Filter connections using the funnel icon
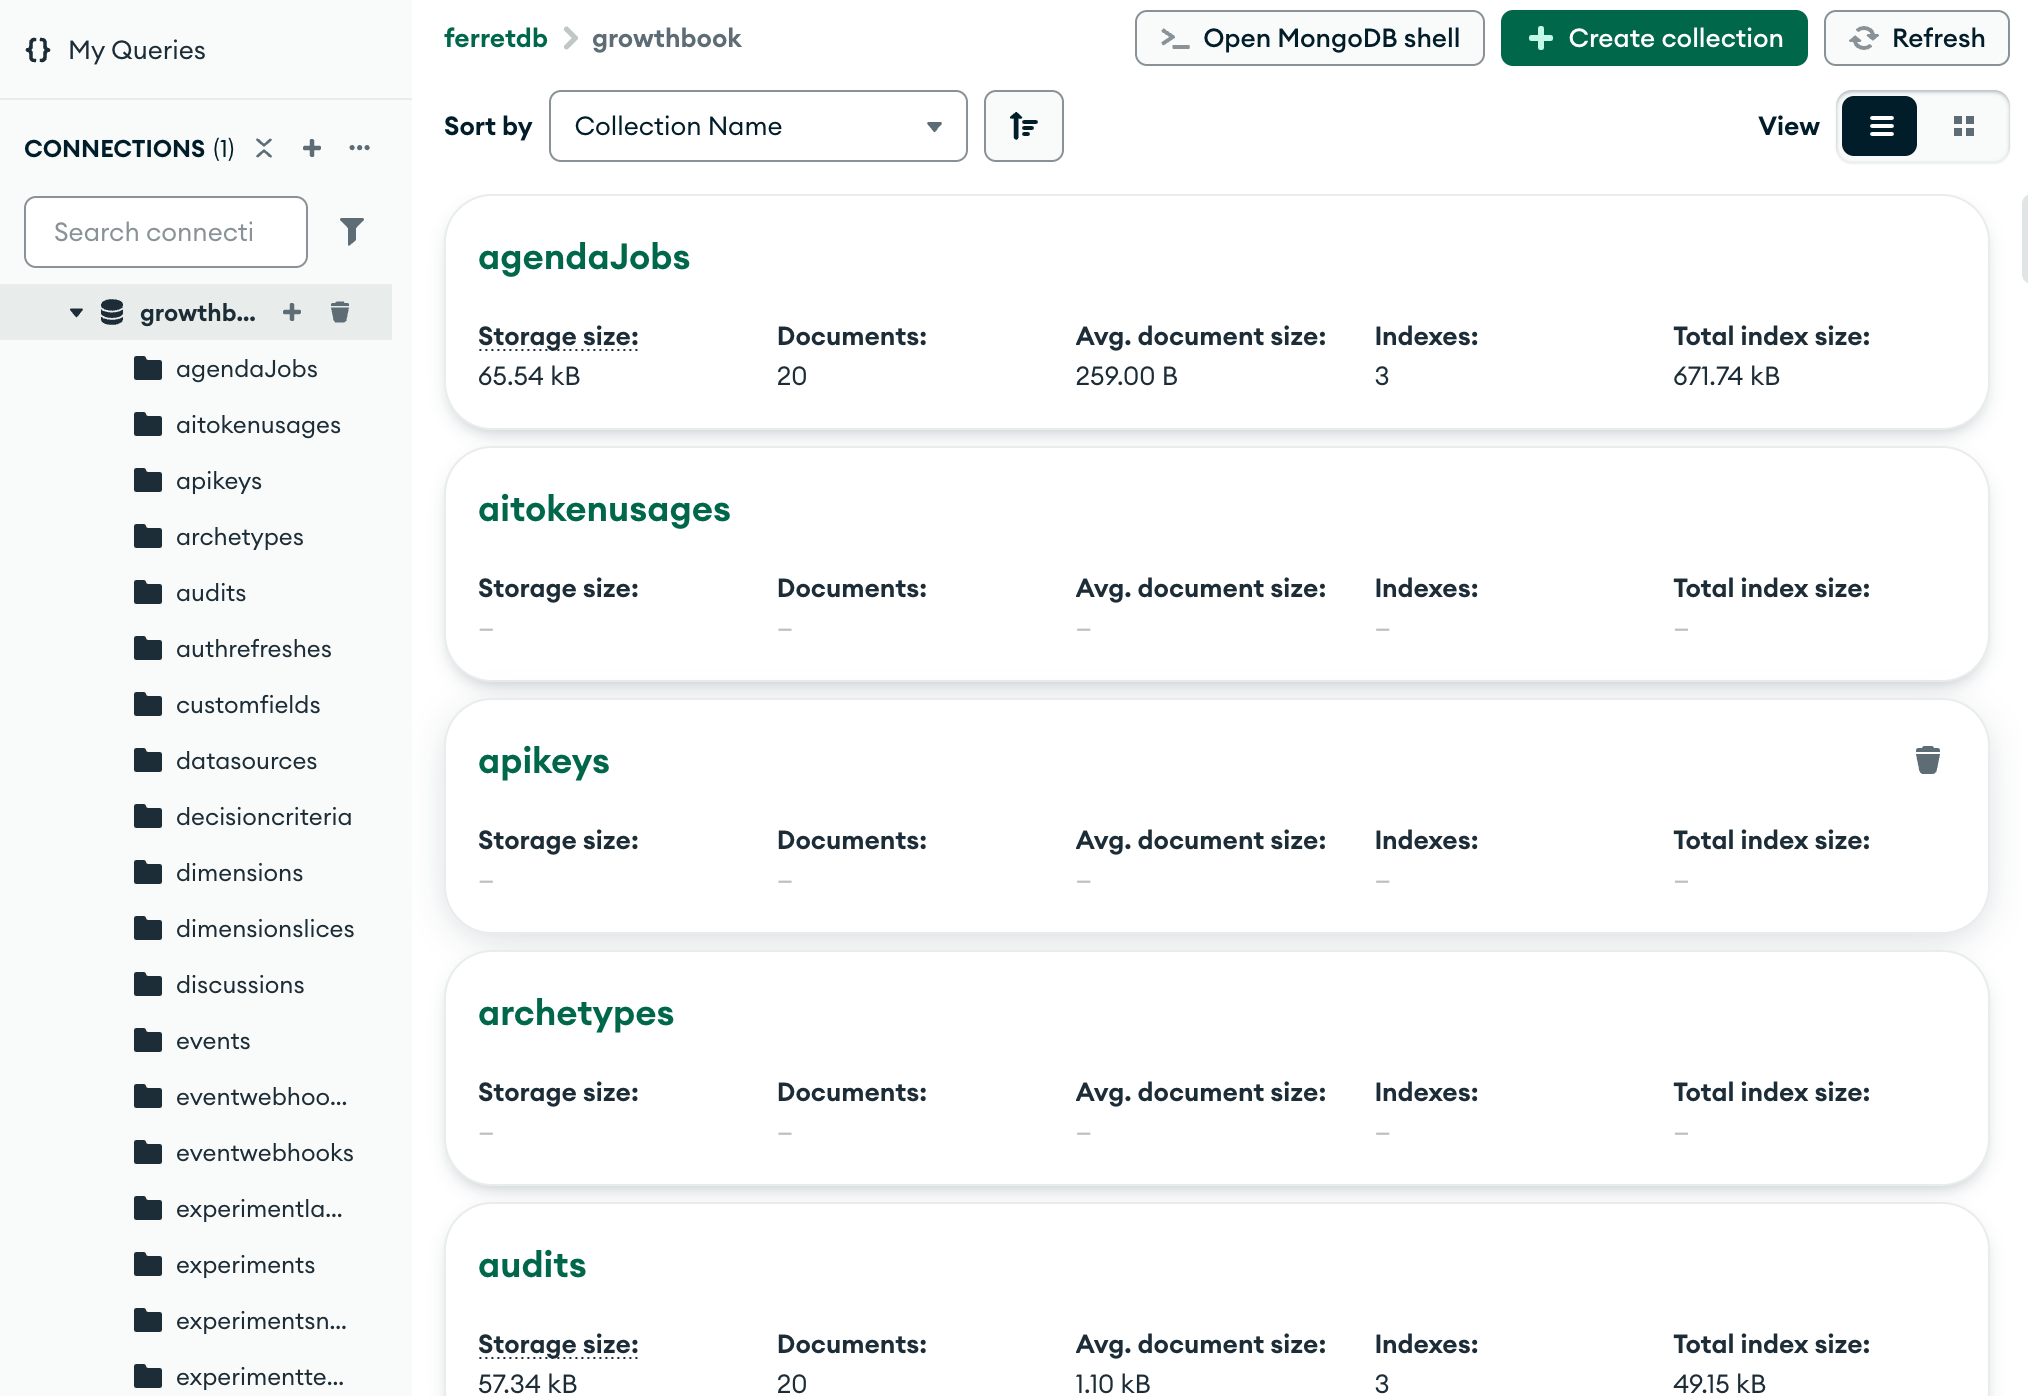Viewport: 2028px width, 1396px height. point(352,231)
